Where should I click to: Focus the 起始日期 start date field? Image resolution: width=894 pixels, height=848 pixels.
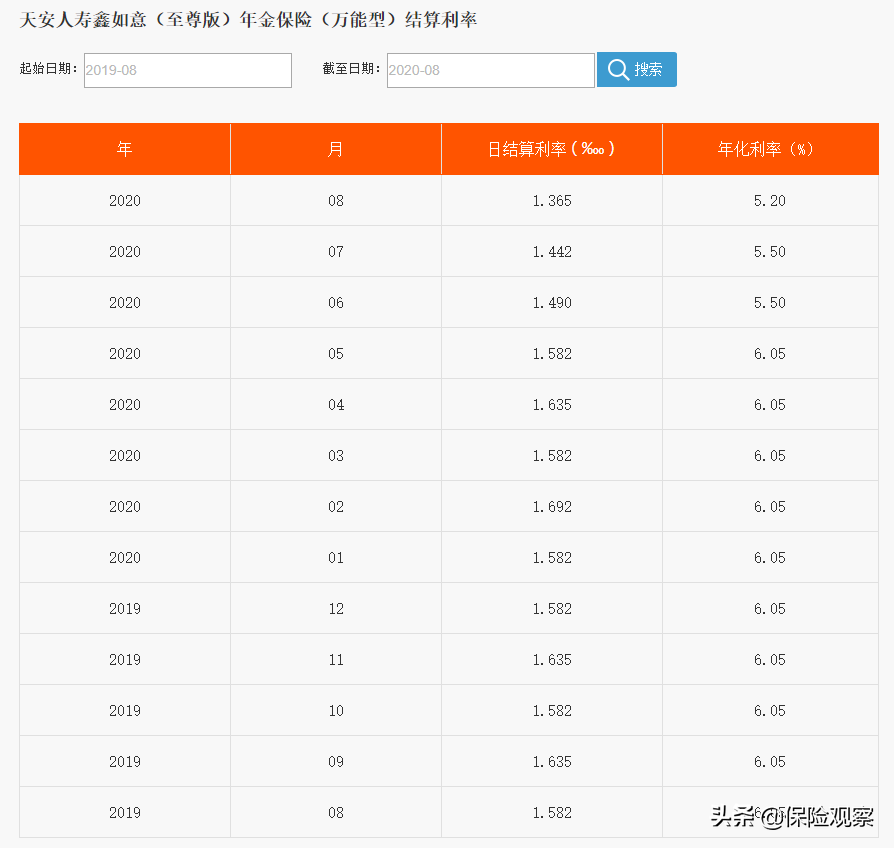(x=188, y=70)
